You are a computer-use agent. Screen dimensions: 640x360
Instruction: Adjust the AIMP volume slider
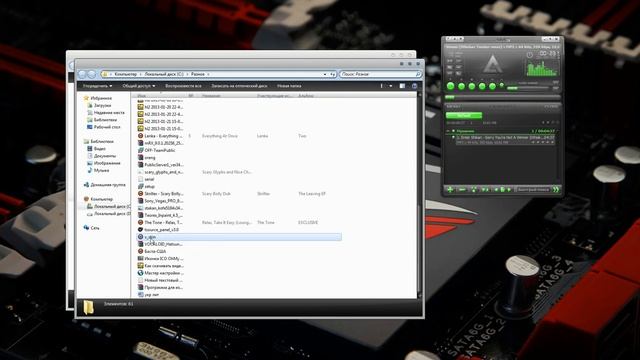coord(530,87)
